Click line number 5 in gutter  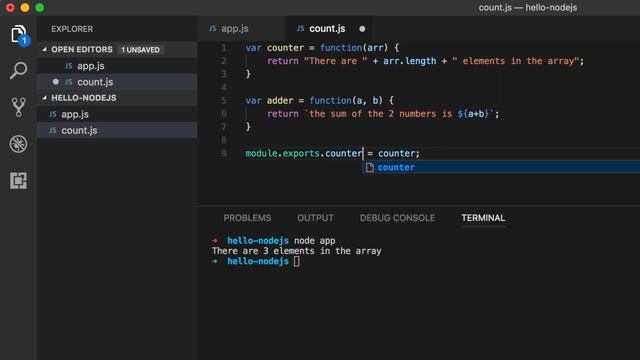coord(224,100)
